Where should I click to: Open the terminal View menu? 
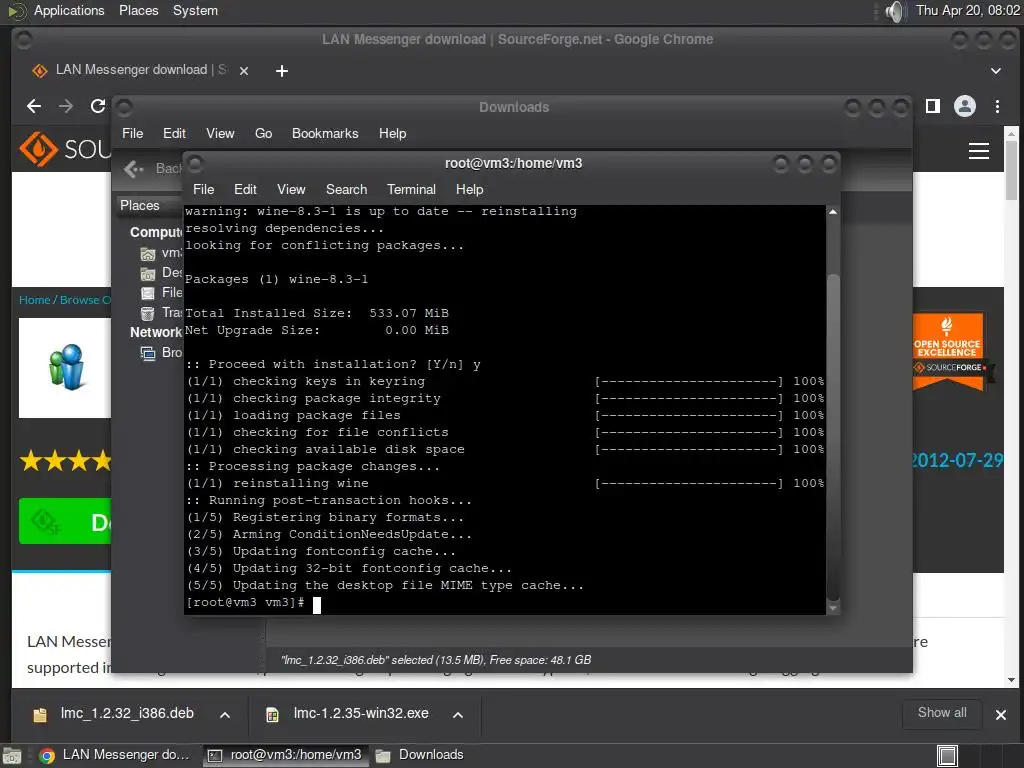pos(291,189)
